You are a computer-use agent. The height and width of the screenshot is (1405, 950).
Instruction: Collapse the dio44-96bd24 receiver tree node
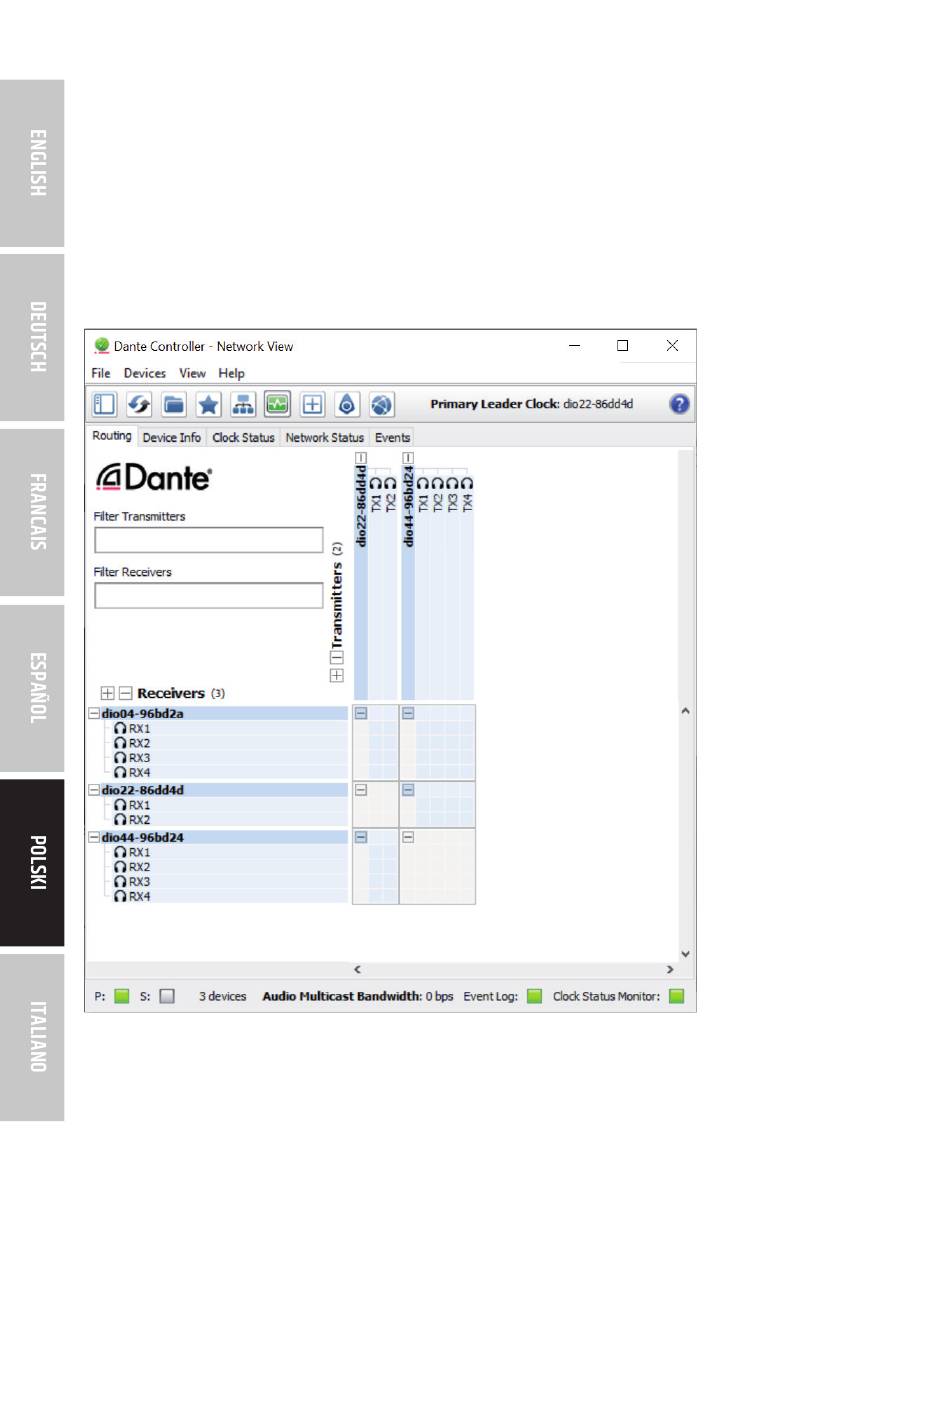[94, 837]
